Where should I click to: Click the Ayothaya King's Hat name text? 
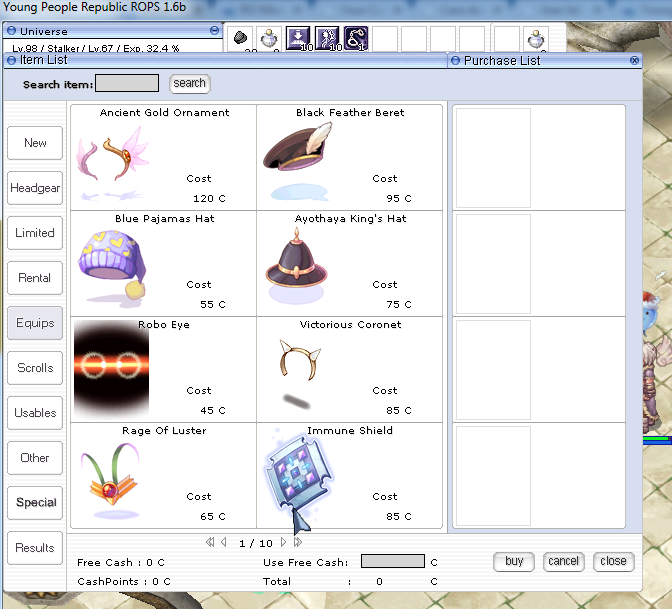tap(350, 219)
